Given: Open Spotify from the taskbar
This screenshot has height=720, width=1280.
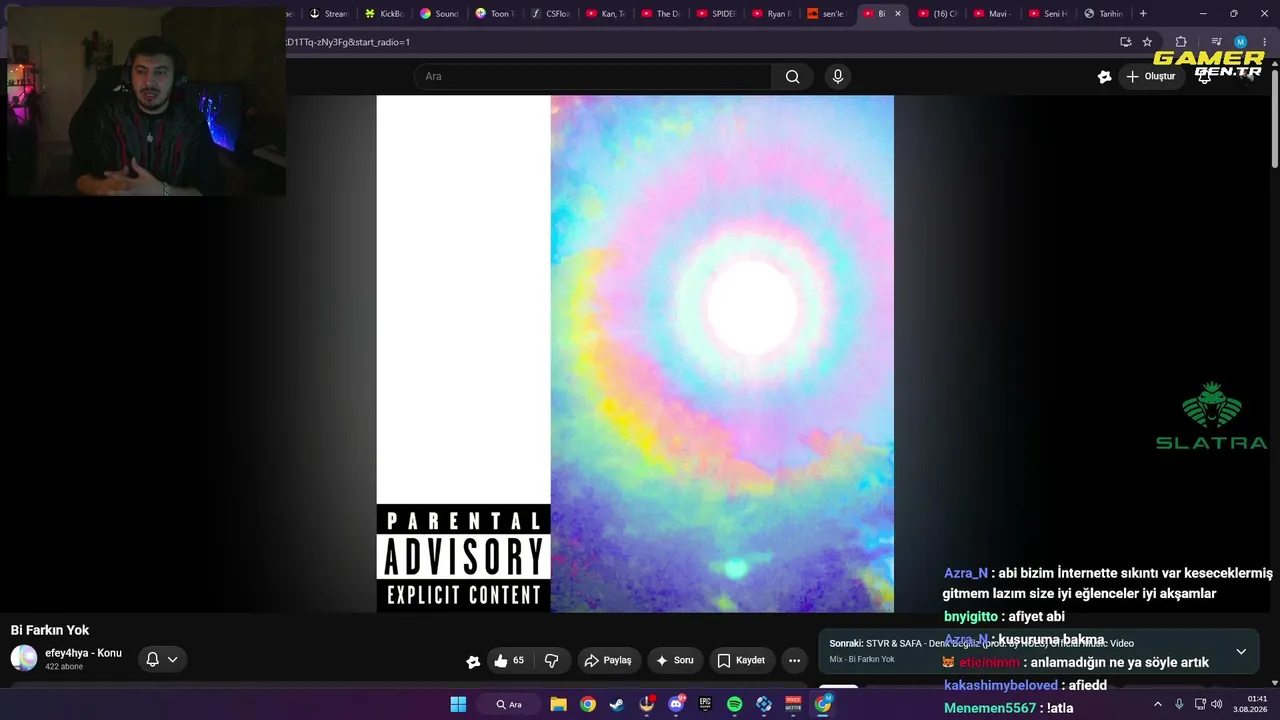Looking at the screenshot, I should click(x=734, y=704).
